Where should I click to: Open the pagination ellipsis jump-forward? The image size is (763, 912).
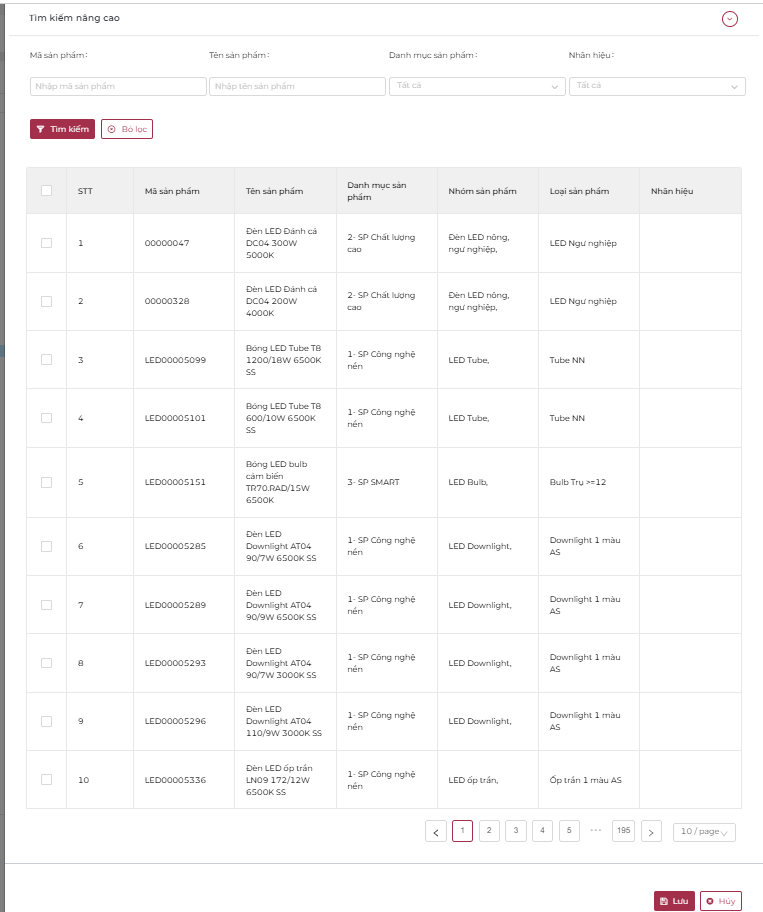pyautogui.click(x=596, y=831)
